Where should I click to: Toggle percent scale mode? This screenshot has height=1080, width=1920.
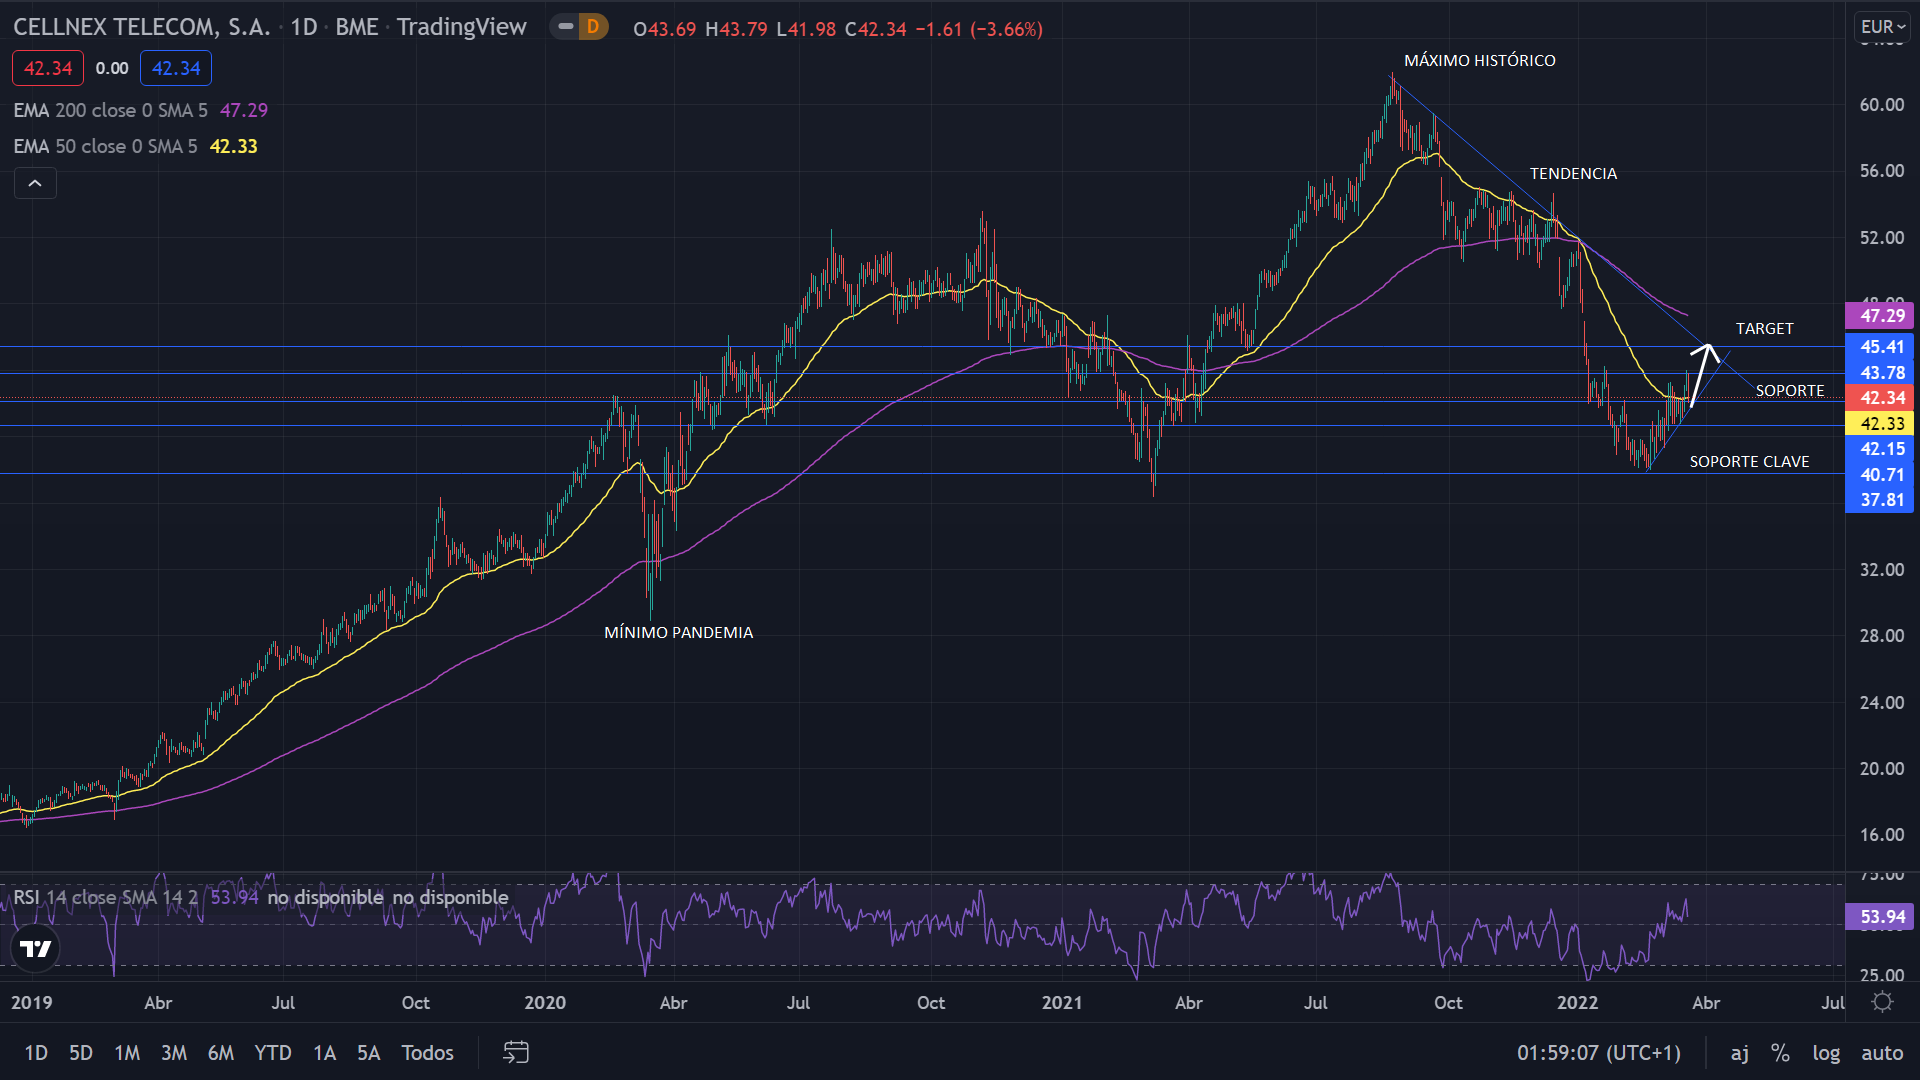pyautogui.click(x=1780, y=1052)
